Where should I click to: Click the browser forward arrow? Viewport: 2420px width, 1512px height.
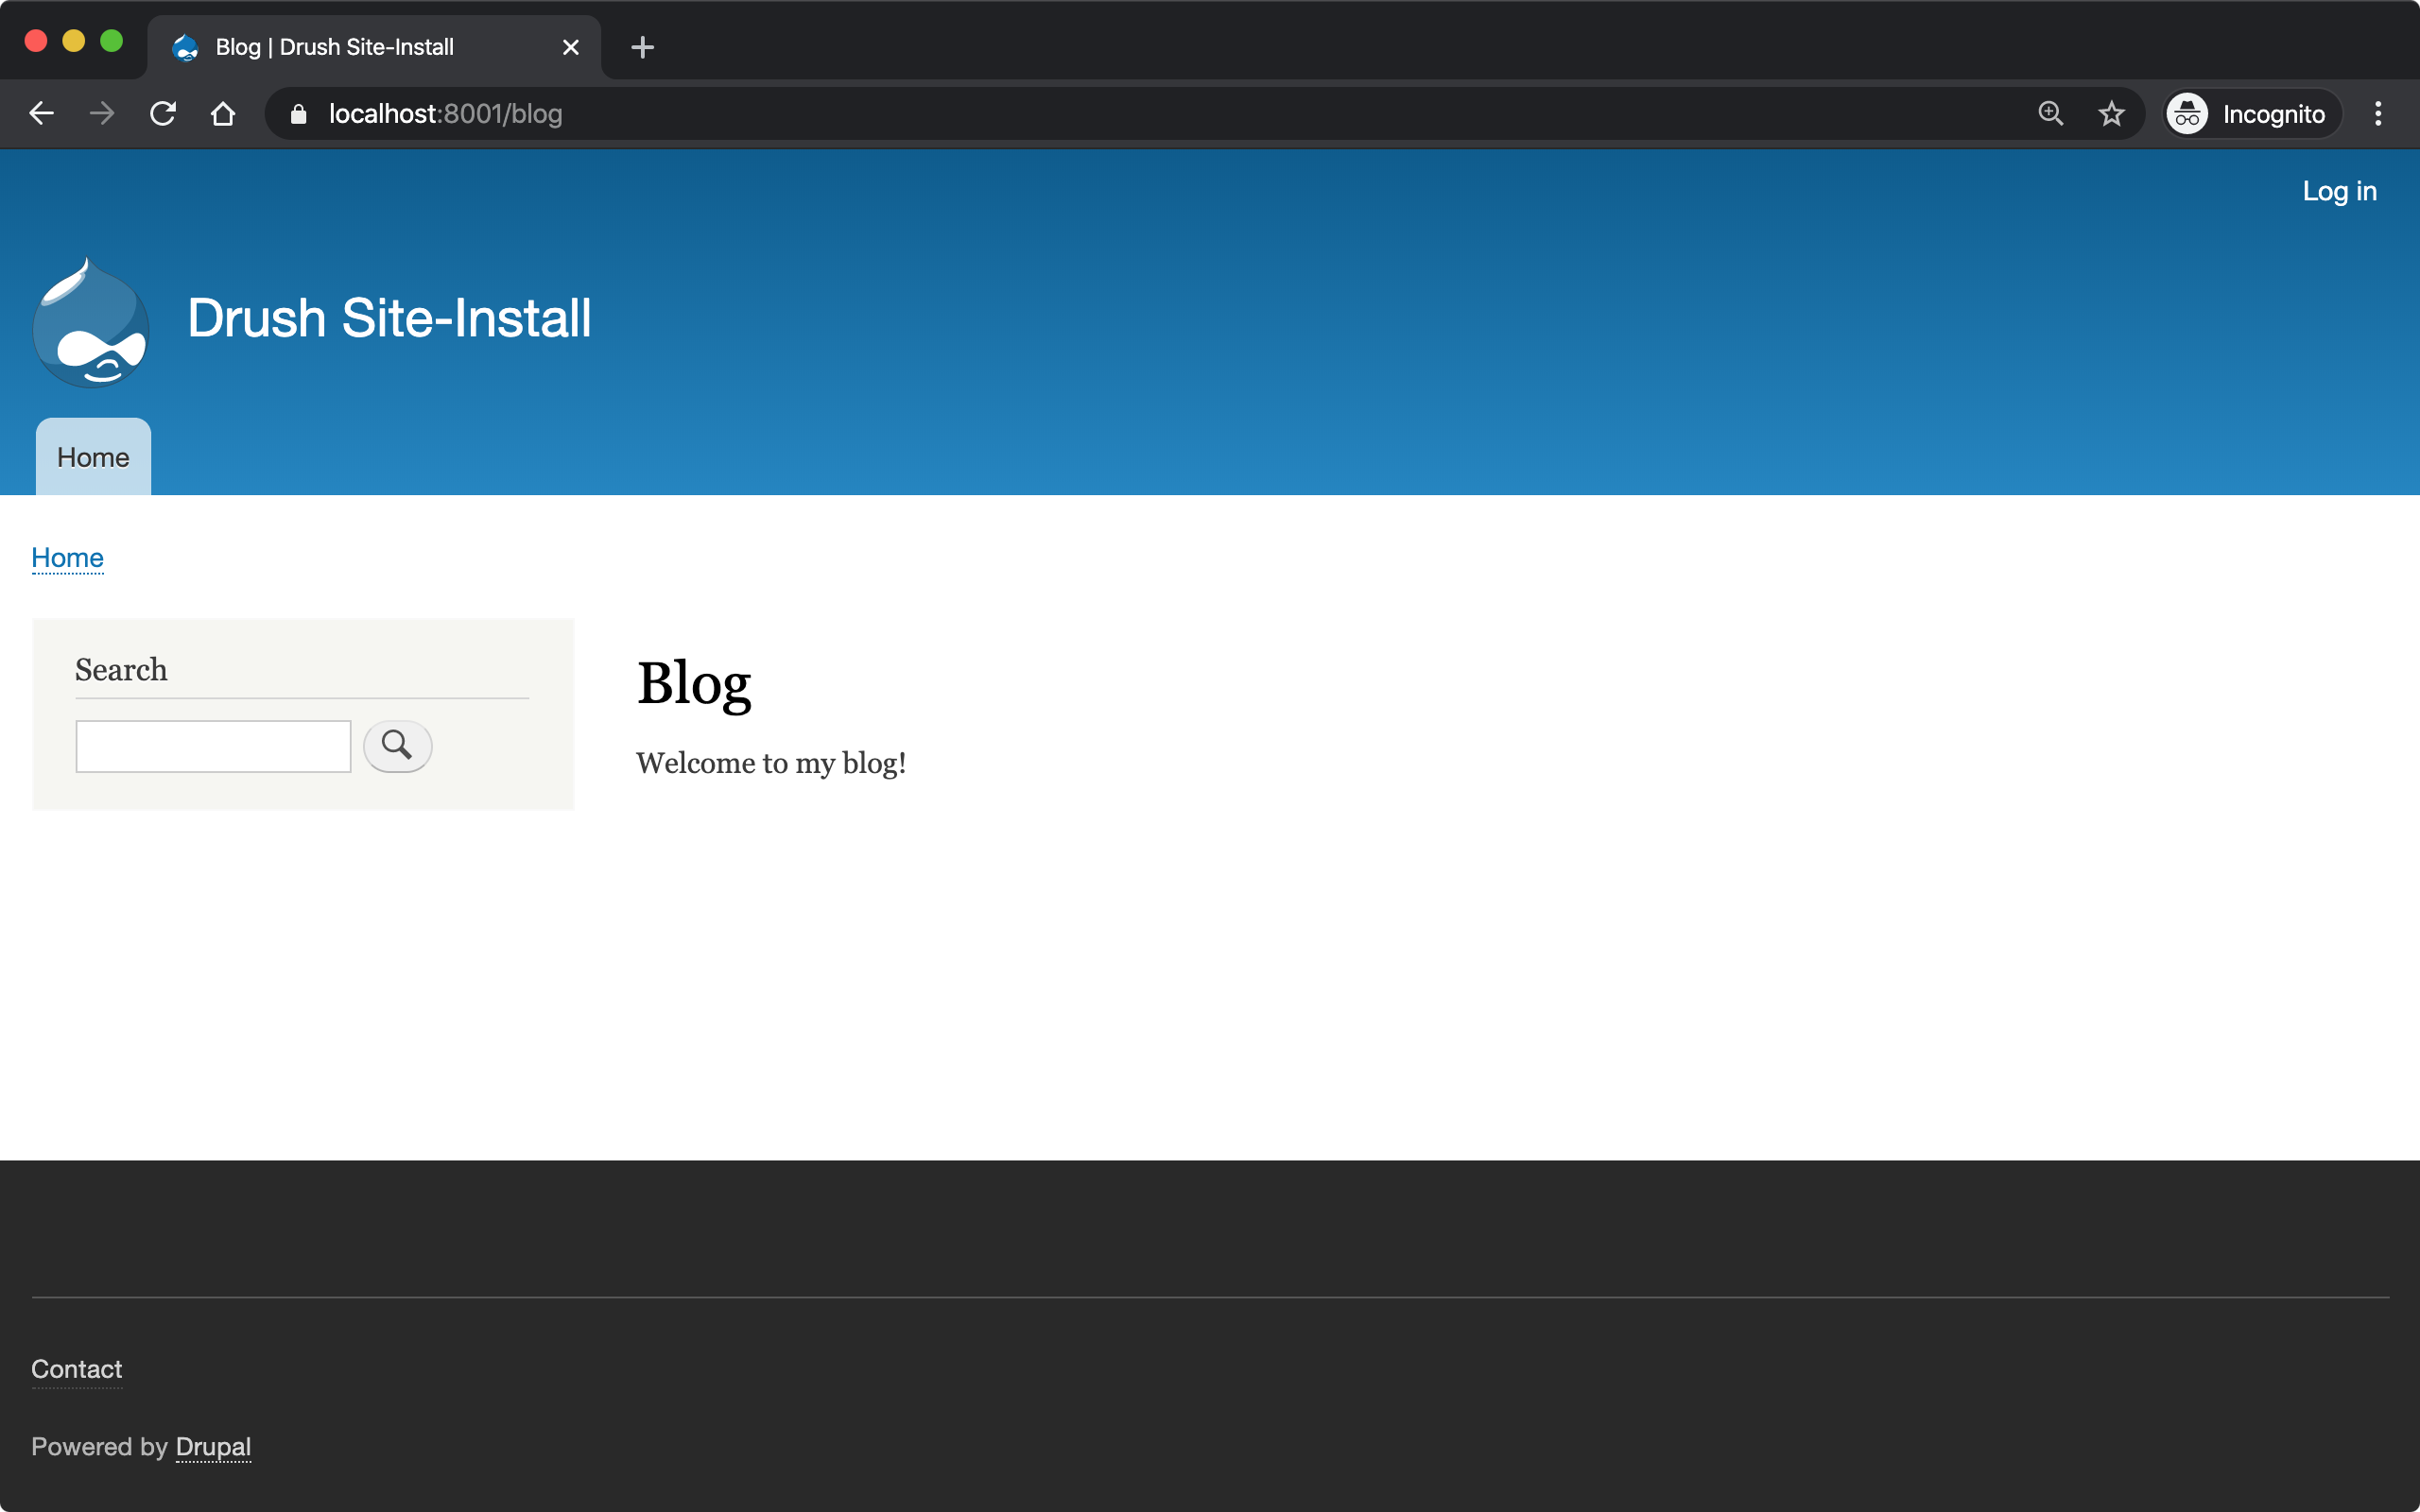point(101,114)
